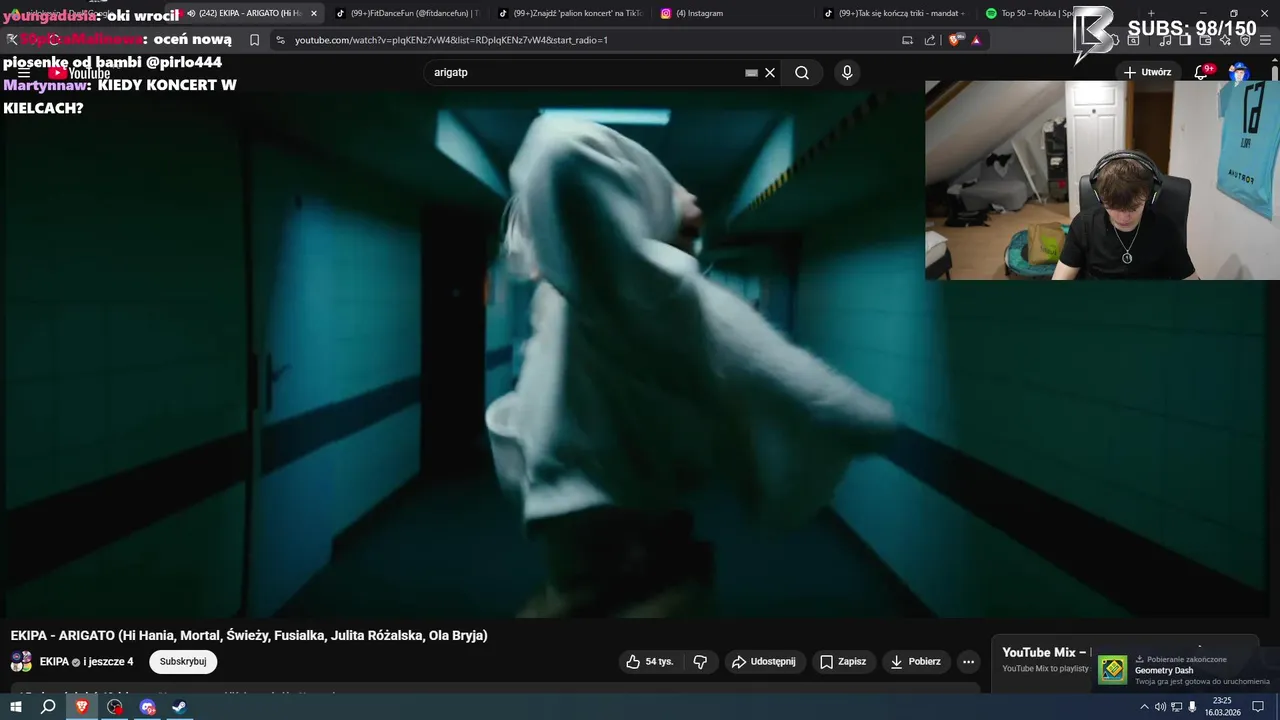This screenshot has width=1280, height=720.
Task: Click the EKIPA channel avatar
Action: point(21,661)
